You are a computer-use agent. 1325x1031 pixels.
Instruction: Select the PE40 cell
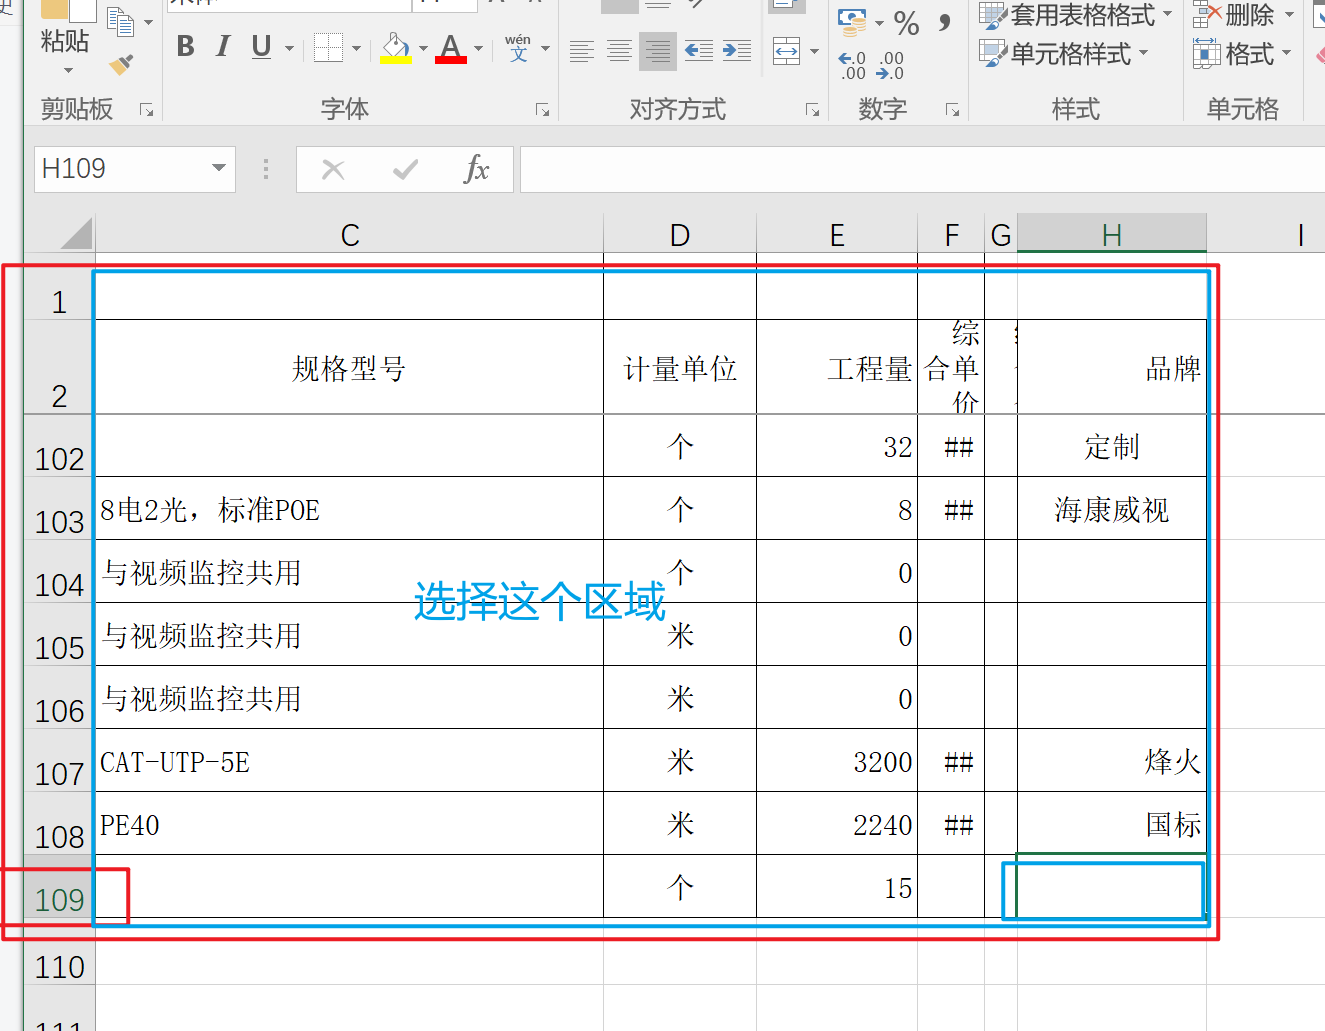click(349, 824)
